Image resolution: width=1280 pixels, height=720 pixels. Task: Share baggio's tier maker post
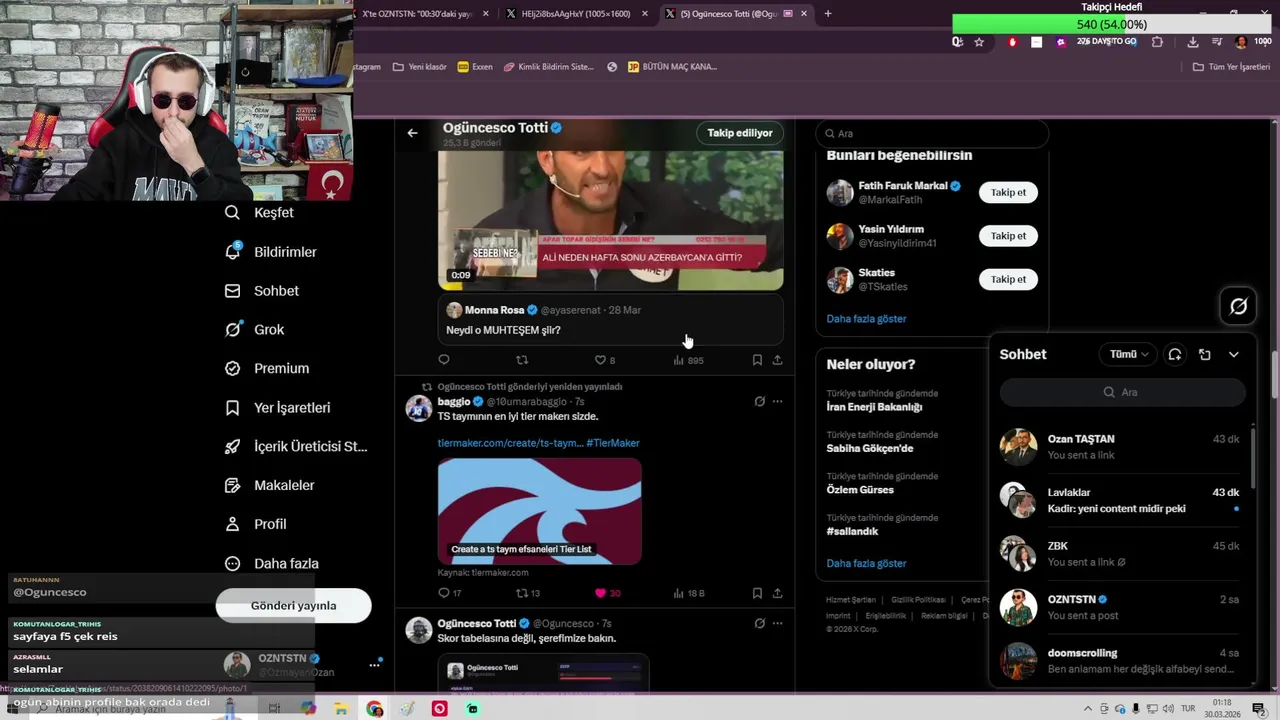pos(777,593)
